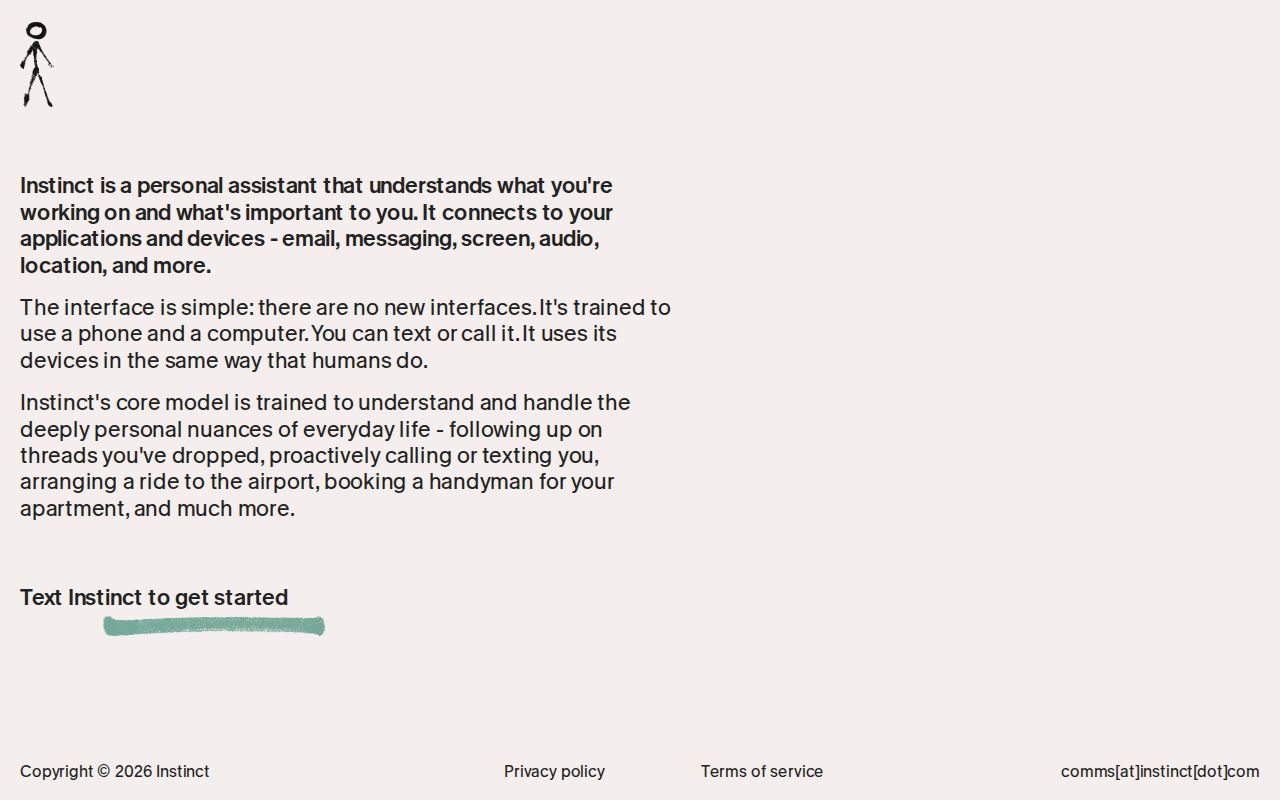Click the bold line 'location, and more.'
Screen dimensions: 1280x800
[x=116, y=266]
